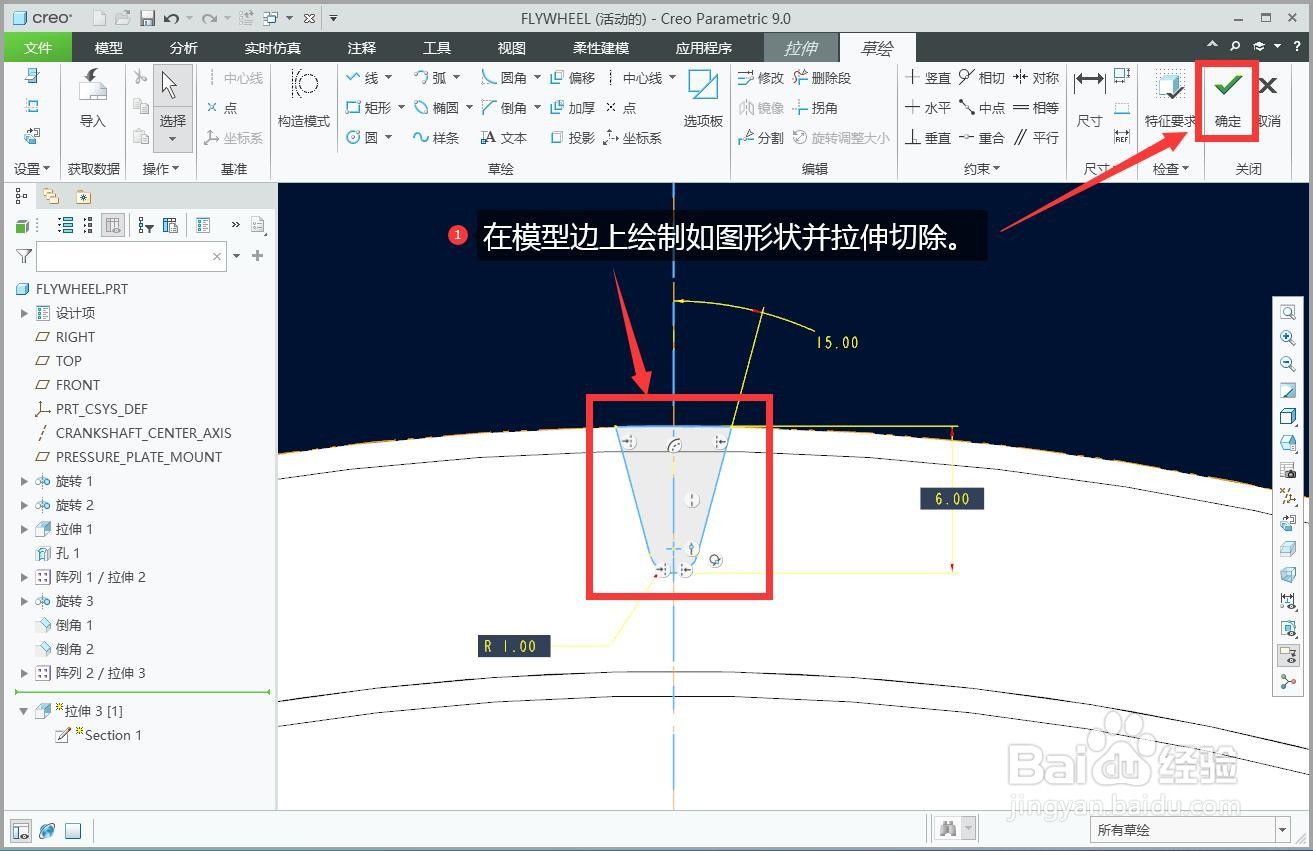Viewport: 1313px width, 851px height.
Task: Click the Offset (偏移) tool
Action: click(x=573, y=78)
